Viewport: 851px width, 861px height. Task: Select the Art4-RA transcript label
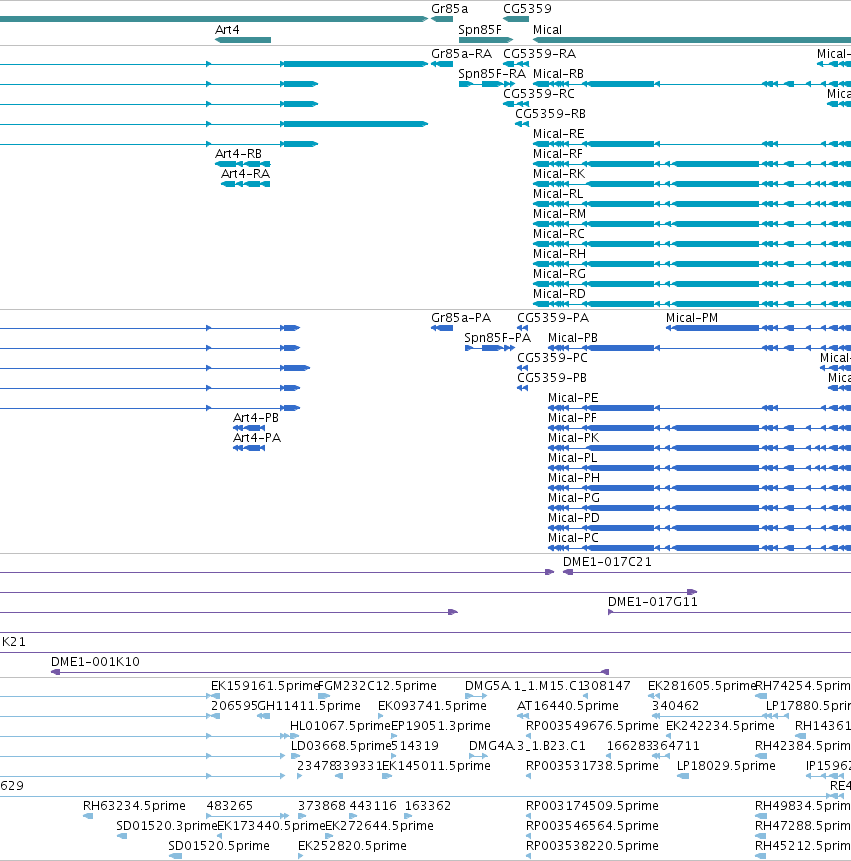click(x=245, y=174)
